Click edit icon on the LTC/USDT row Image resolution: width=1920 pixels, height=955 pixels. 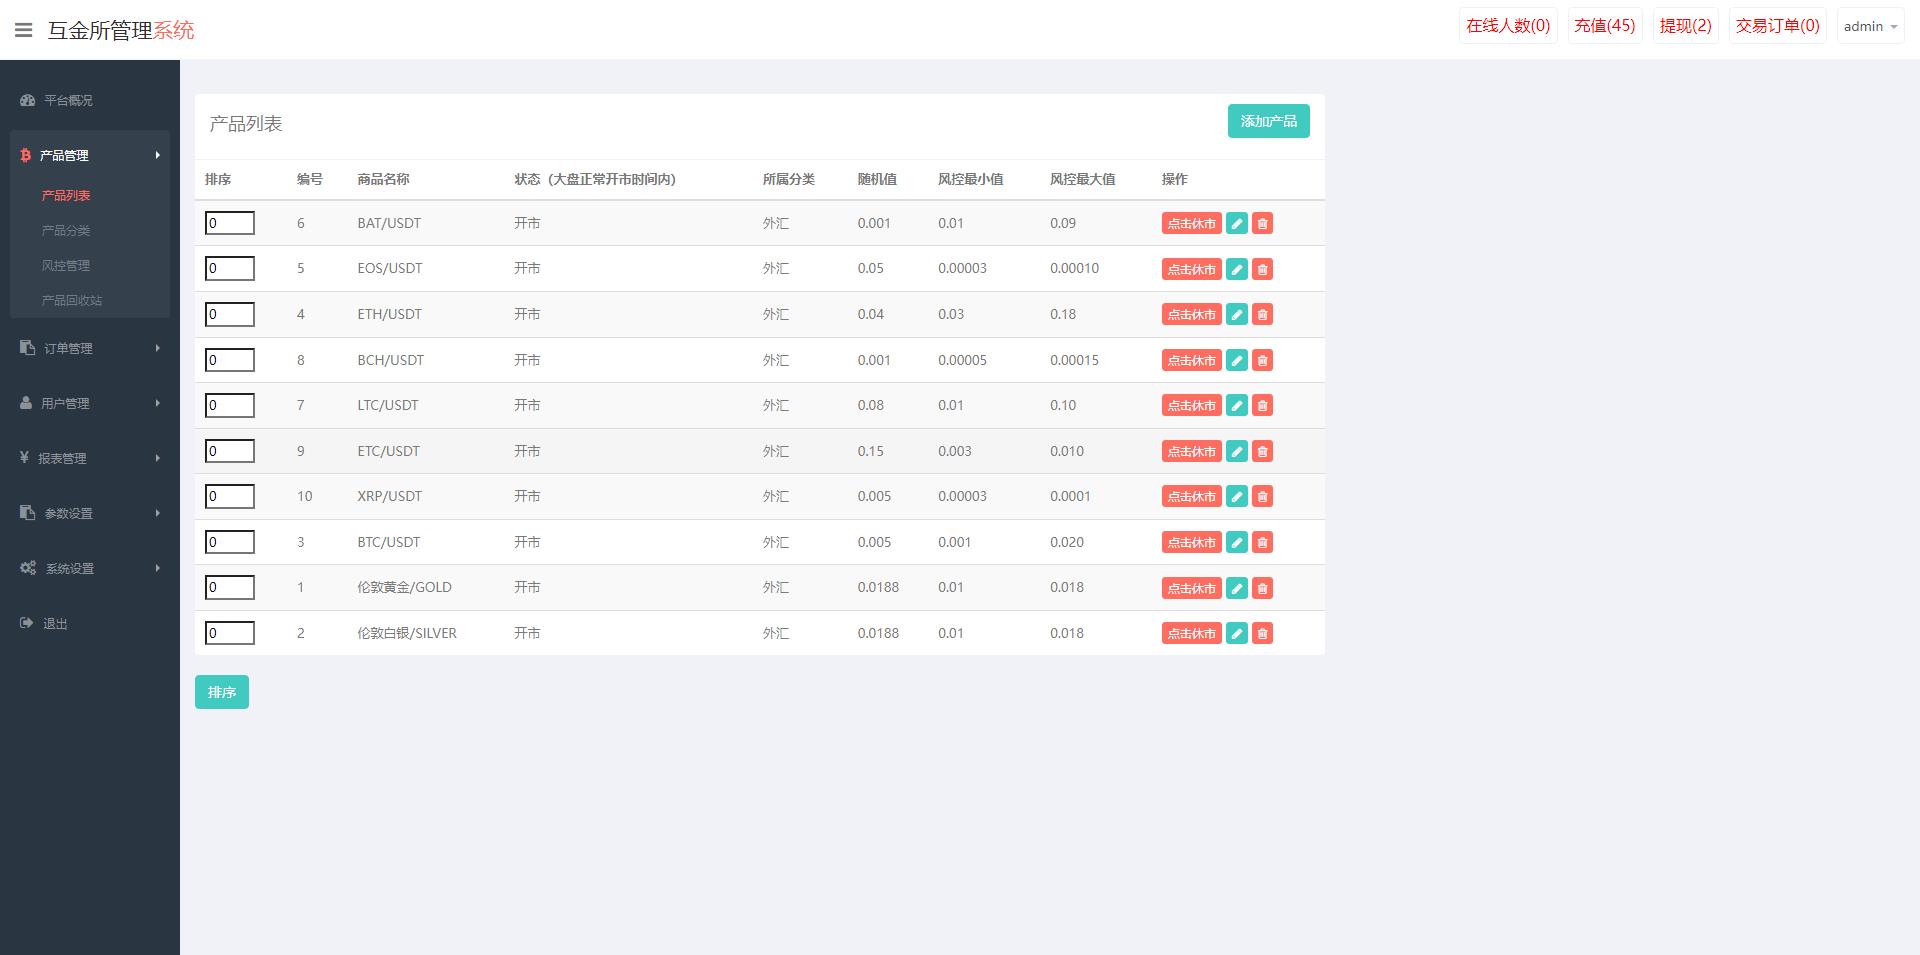coord(1237,406)
